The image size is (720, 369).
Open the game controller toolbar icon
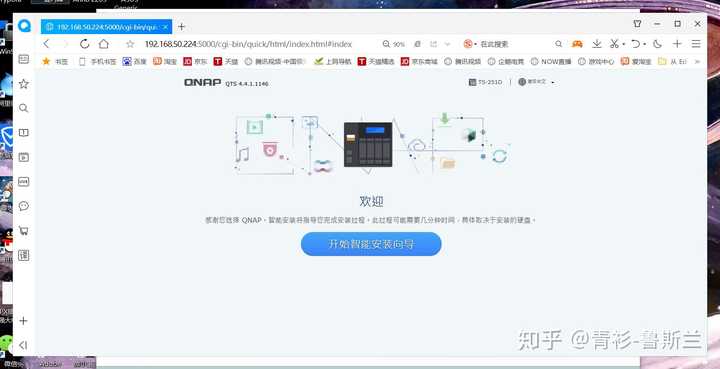click(577, 44)
